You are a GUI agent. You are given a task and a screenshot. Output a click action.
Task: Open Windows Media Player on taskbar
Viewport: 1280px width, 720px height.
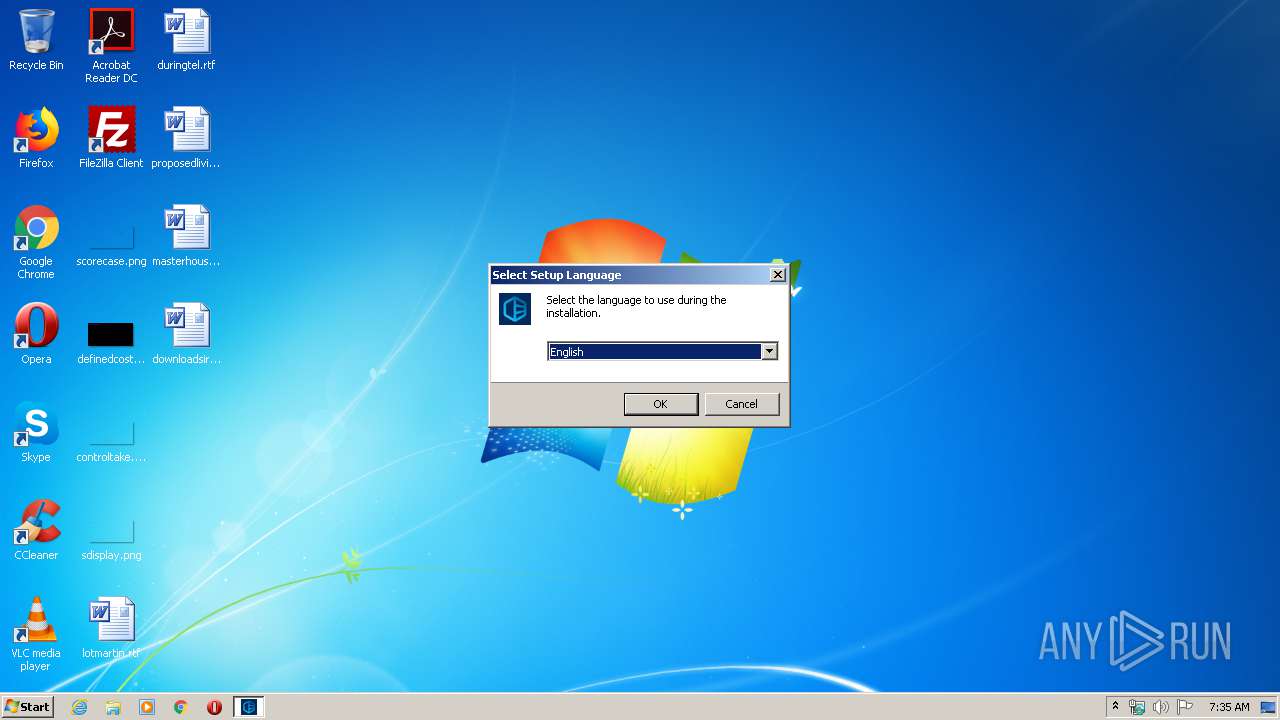pos(147,707)
